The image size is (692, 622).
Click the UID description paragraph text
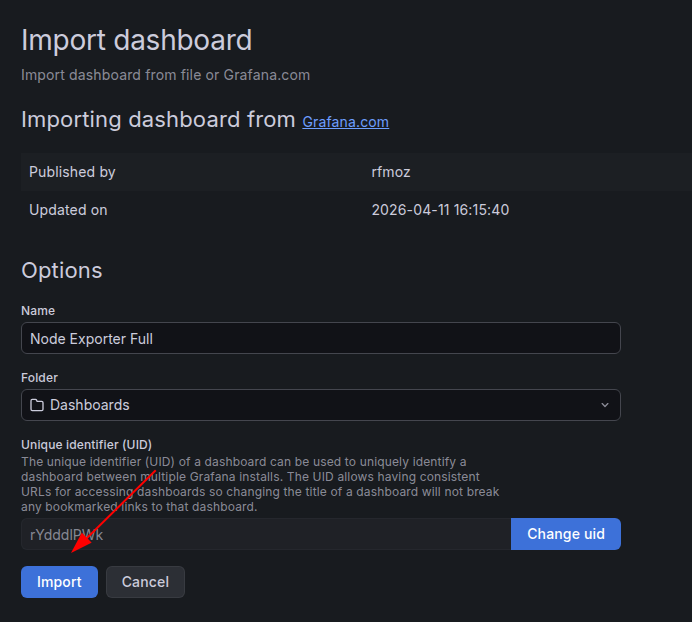pyautogui.click(x=260, y=484)
